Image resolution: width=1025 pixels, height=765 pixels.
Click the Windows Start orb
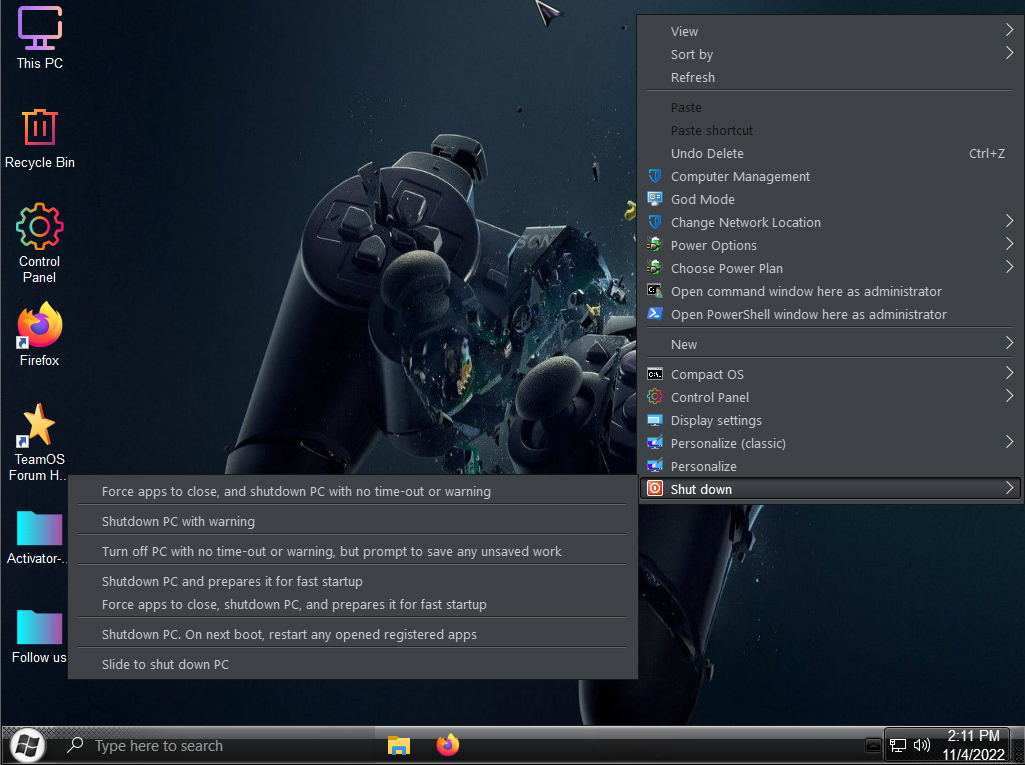coord(27,745)
